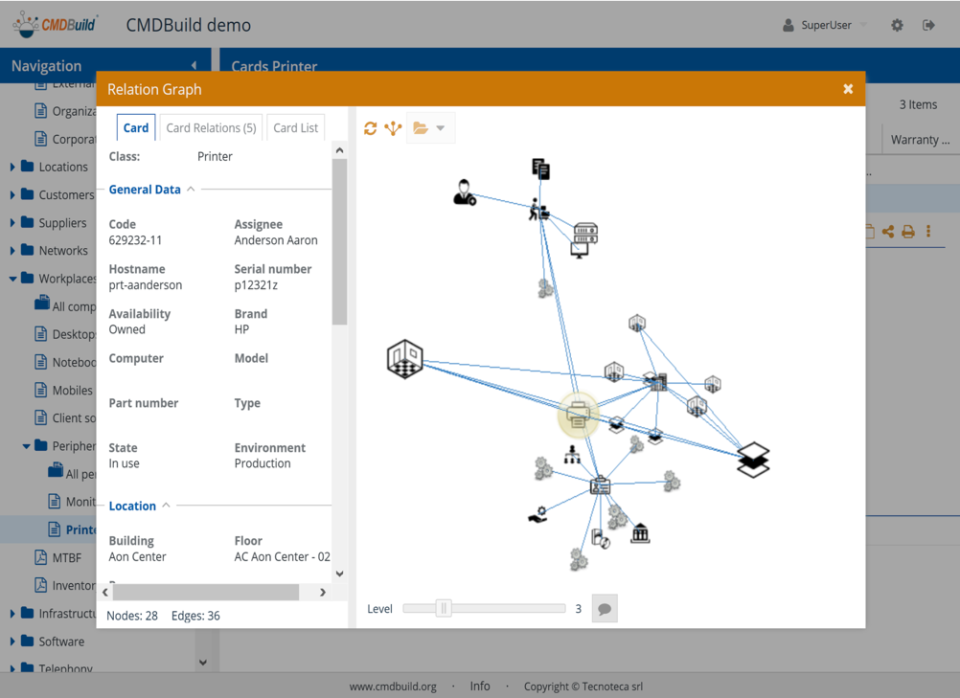The image size is (960, 698).
Task: Select the large room cube node
Action: tap(405, 359)
